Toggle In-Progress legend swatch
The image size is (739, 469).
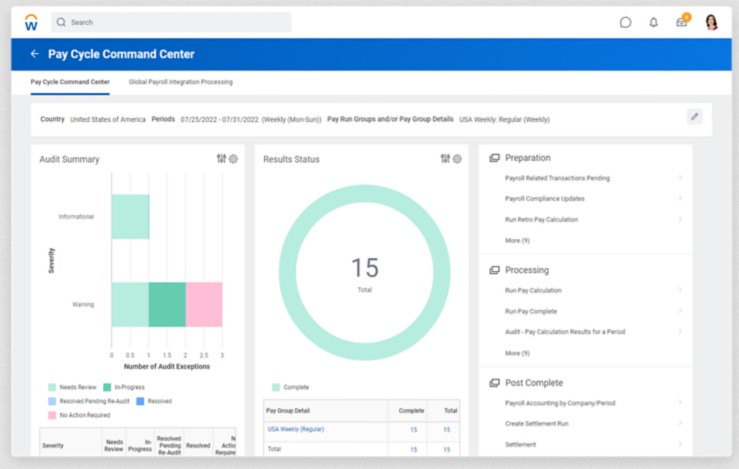click(107, 387)
